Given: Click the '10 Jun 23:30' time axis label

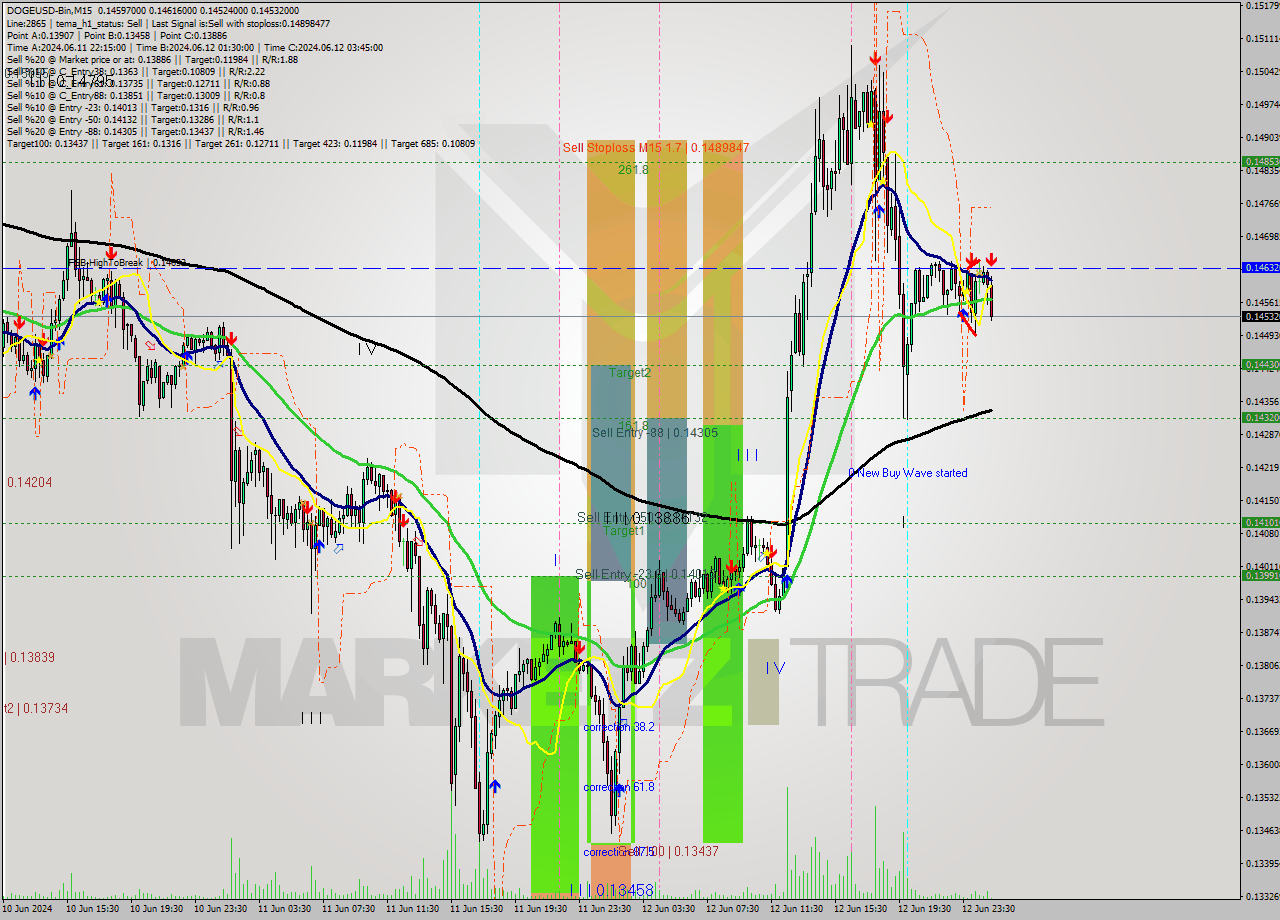Looking at the screenshot, I should 221,909.
